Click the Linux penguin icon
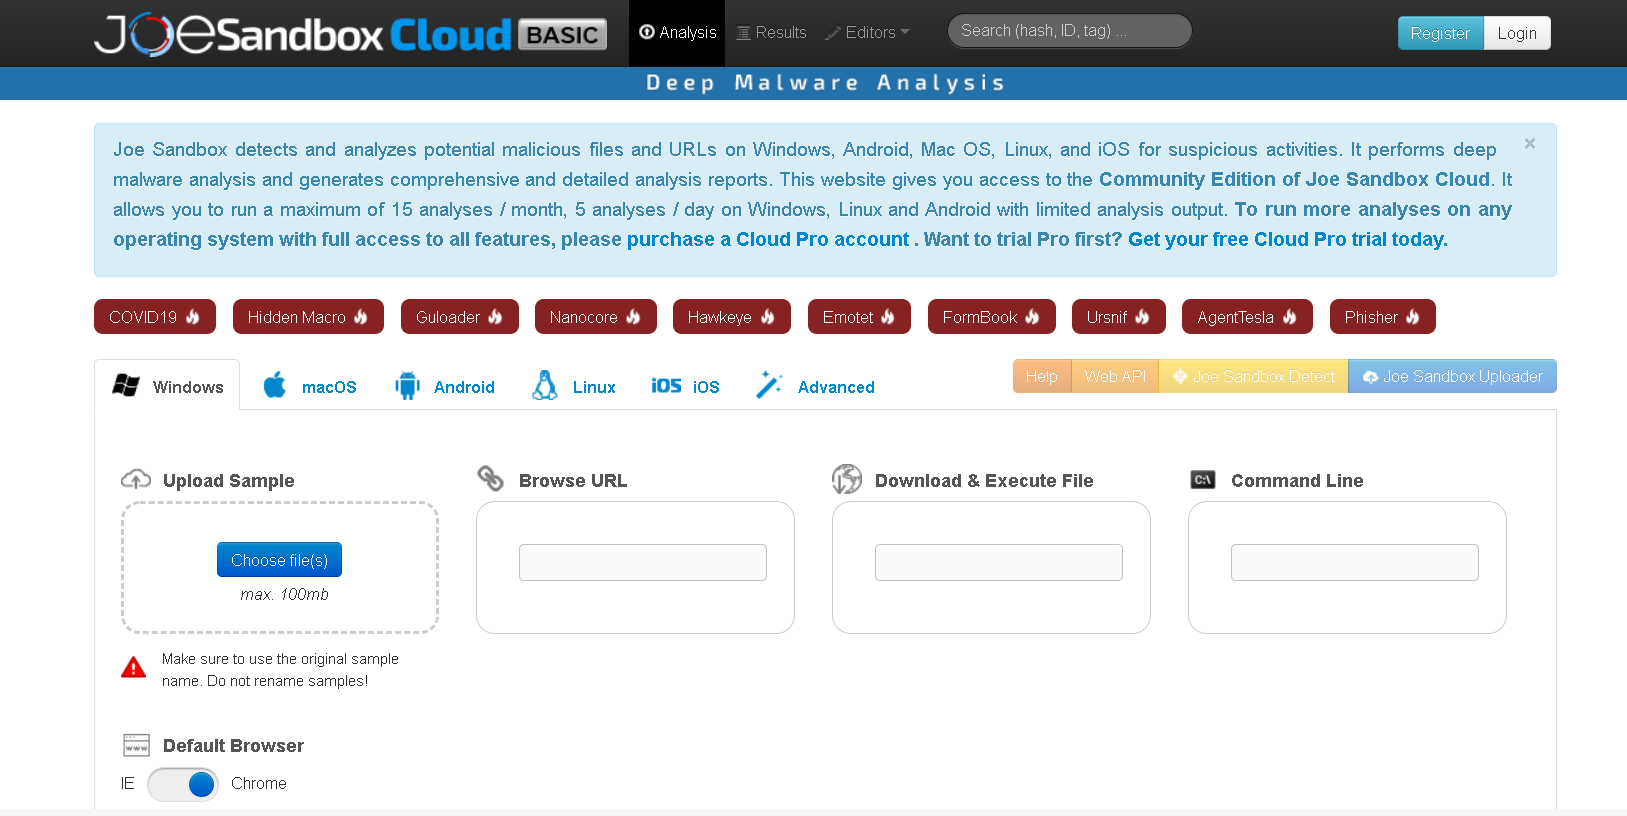This screenshot has height=816, width=1627. 545,385
